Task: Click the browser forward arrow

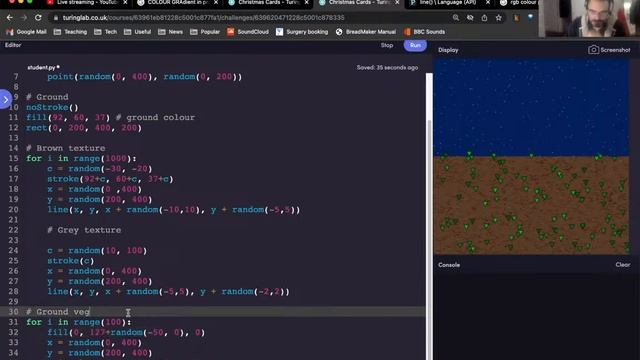Action: tap(24, 18)
